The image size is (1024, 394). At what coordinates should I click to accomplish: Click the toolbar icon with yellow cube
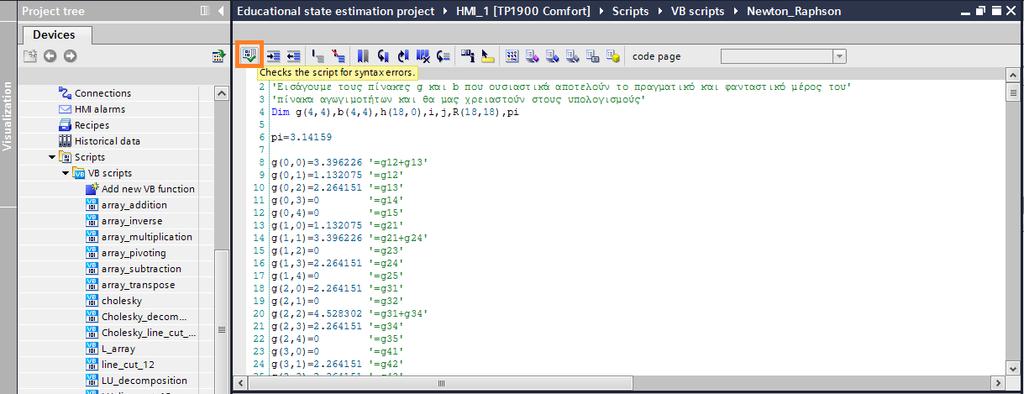click(x=612, y=57)
